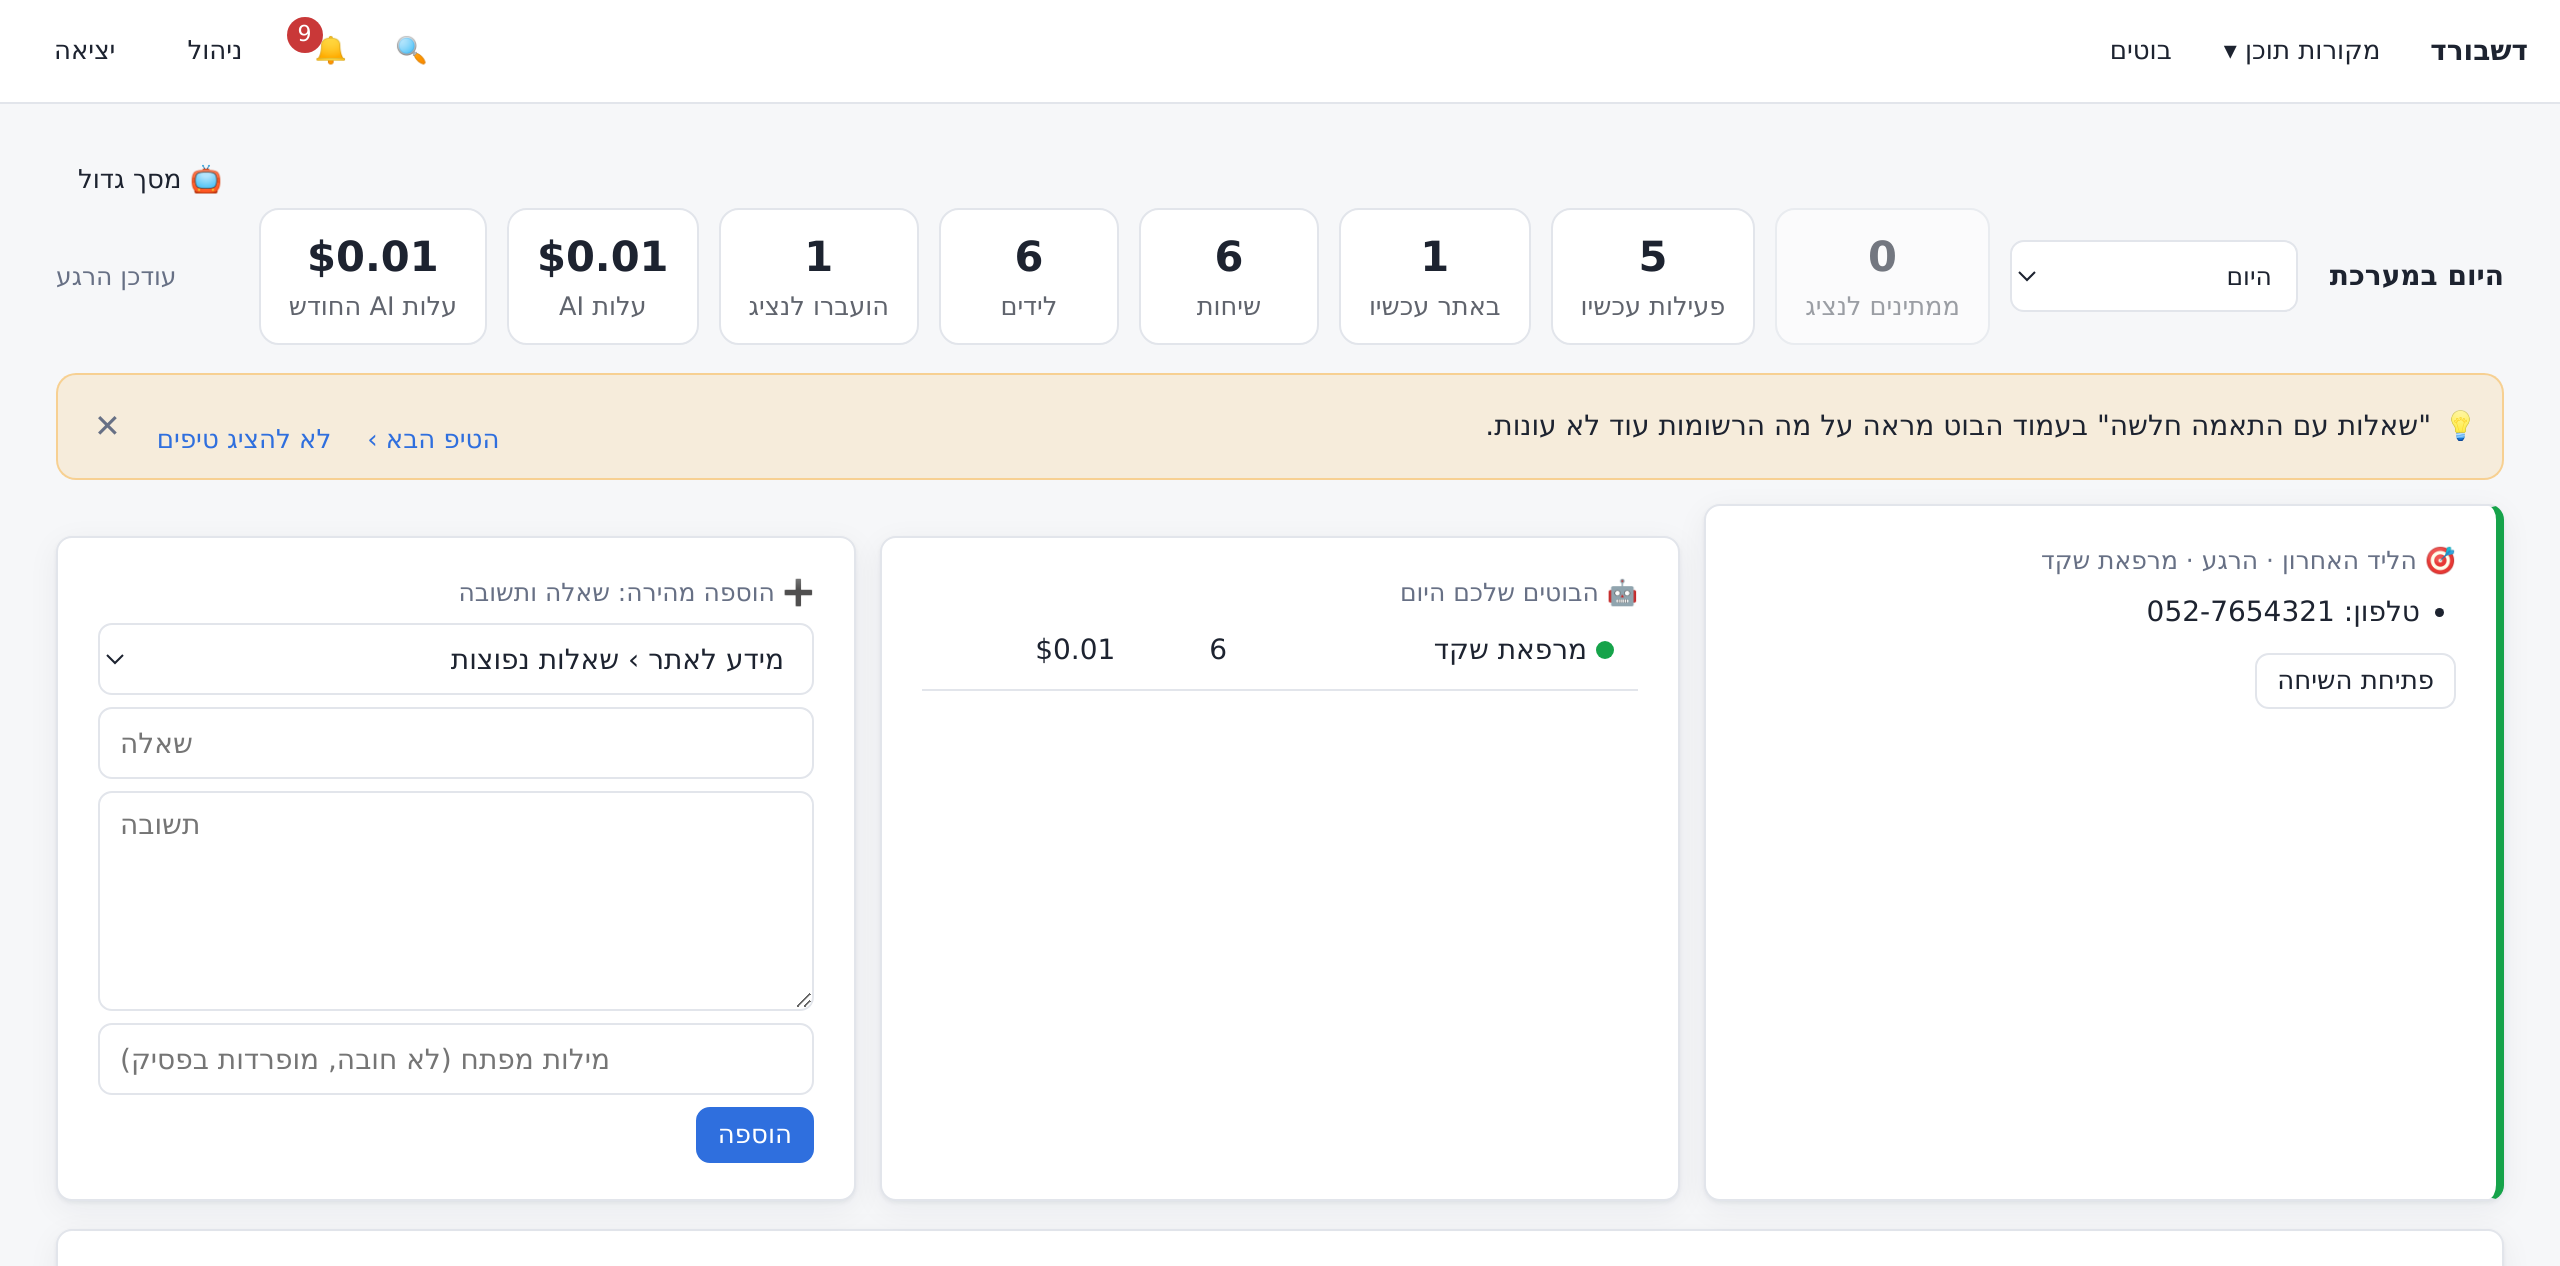The image size is (2560, 1266).
Task: Click the green status dot of מרפאת שקד
Action: click(1605, 650)
